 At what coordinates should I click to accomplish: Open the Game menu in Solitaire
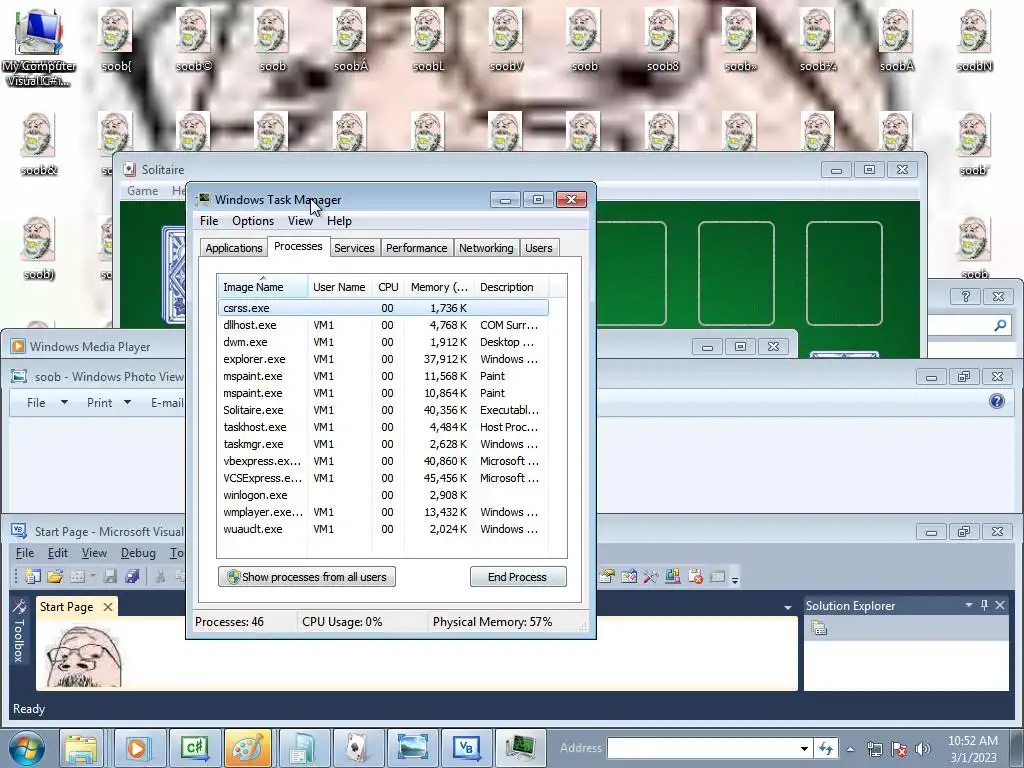(x=142, y=191)
